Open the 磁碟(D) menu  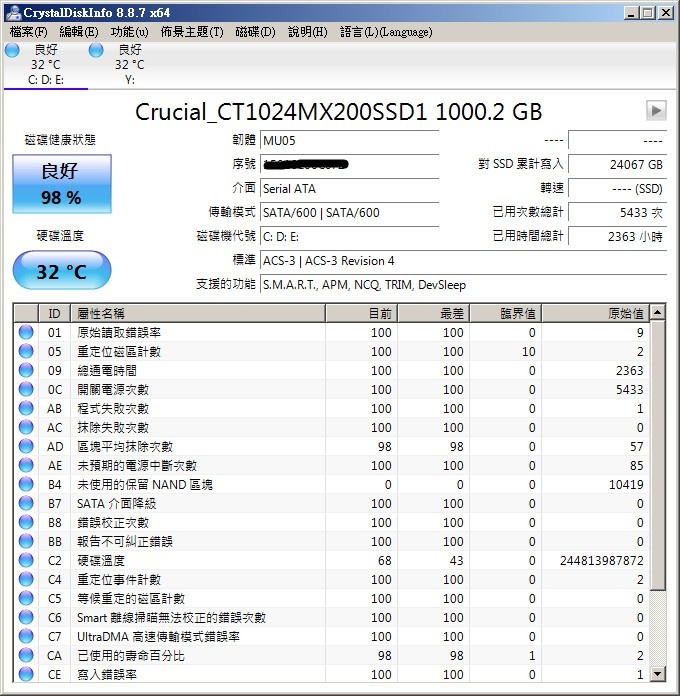(x=255, y=32)
